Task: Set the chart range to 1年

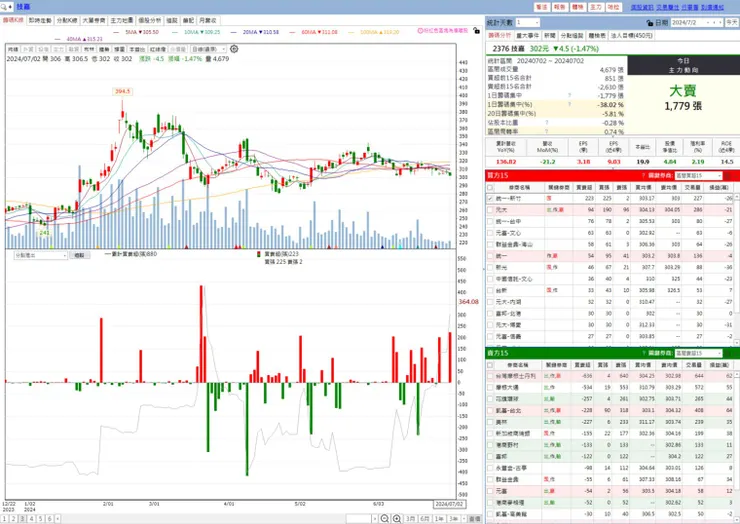Action: pyautogui.click(x=439, y=519)
